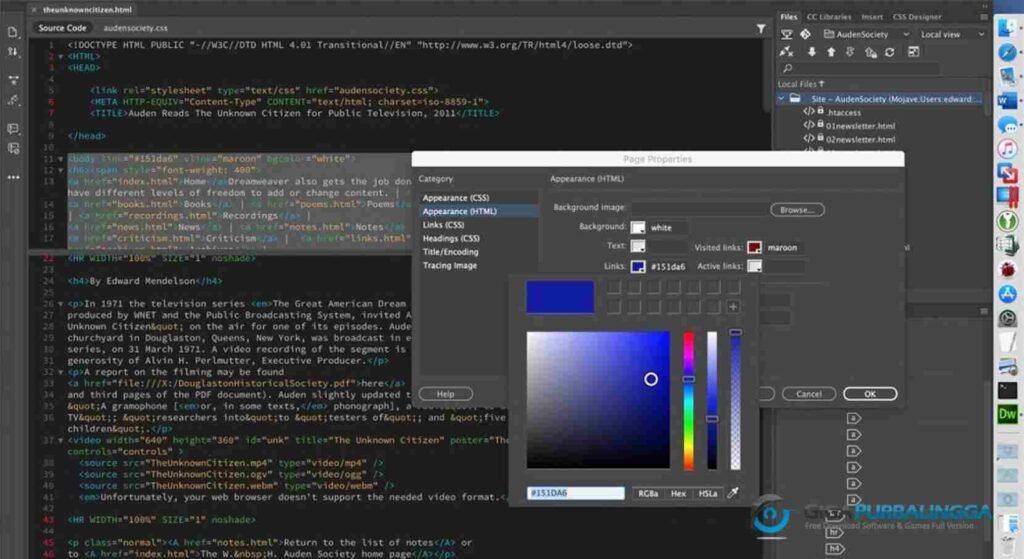The image size is (1024, 559).
Task: Click the Help button in Page Properties
Action: click(445, 394)
